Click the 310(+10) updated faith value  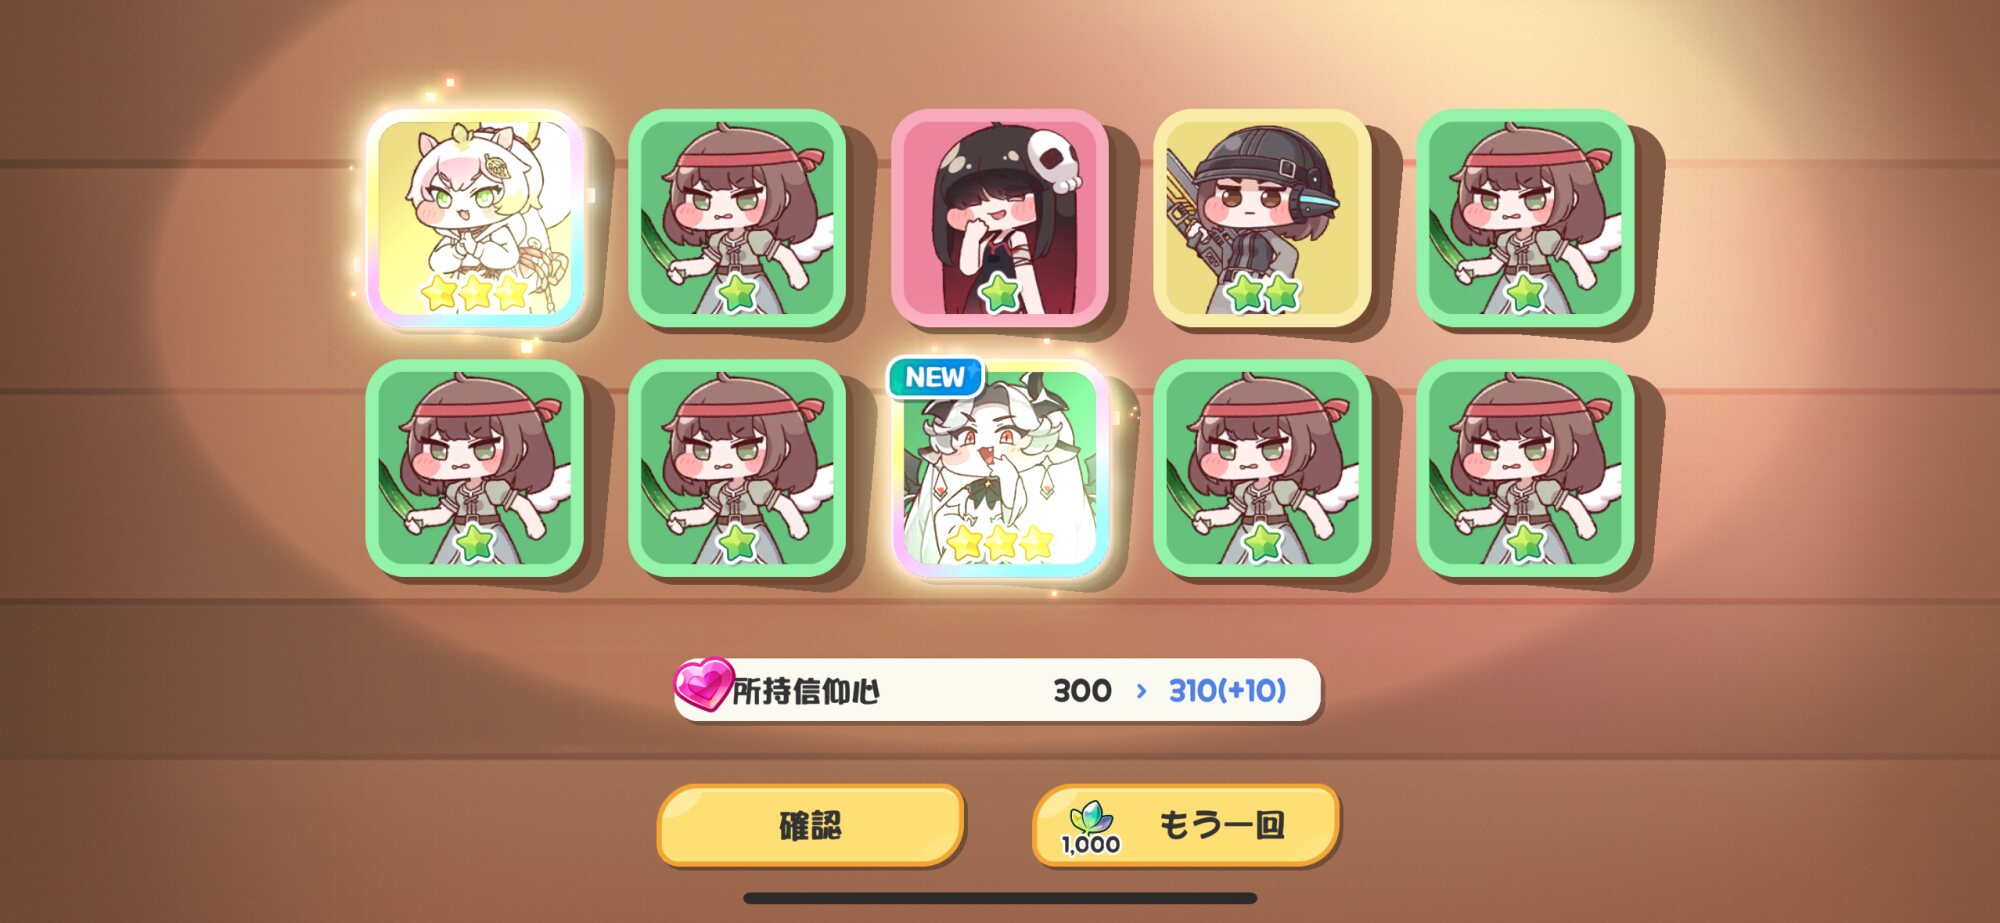(x=1227, y=690)
